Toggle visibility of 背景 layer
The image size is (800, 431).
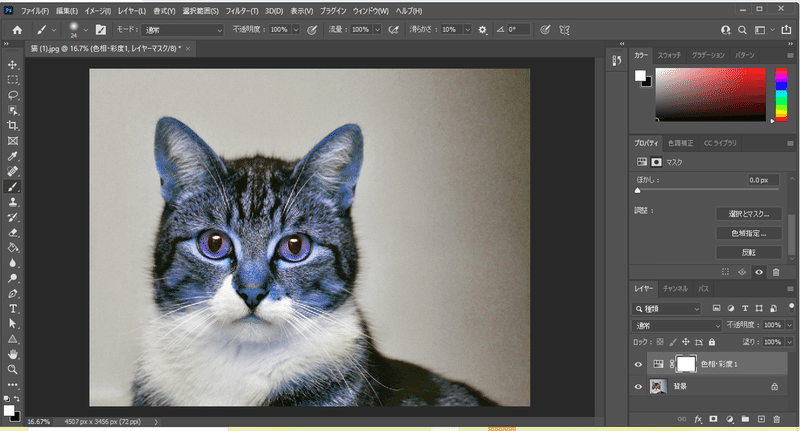(638, 386)
